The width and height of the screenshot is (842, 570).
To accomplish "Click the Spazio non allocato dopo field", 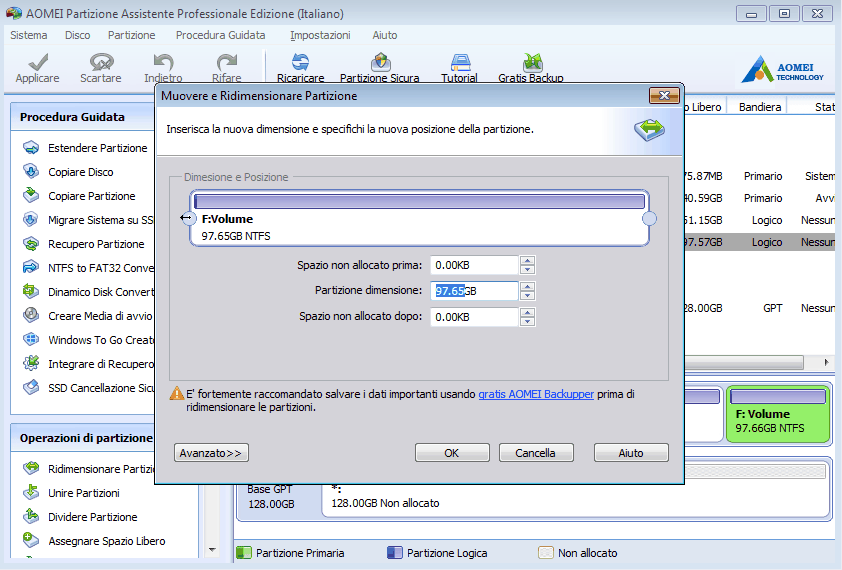I will pyautogui.click(x=475, y=317).
